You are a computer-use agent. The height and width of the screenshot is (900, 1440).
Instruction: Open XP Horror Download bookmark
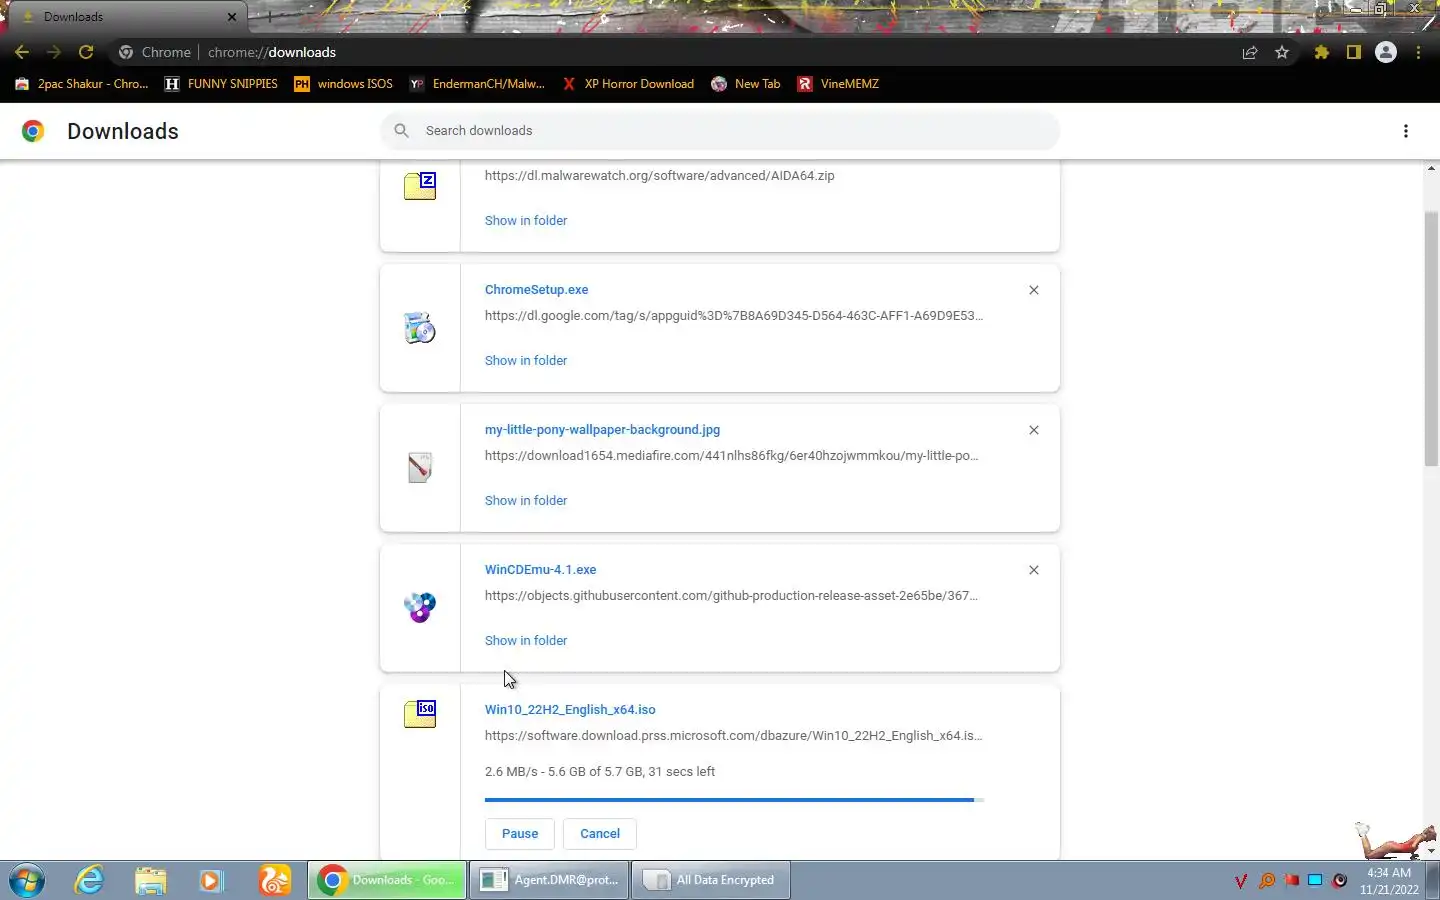point(628,84)
